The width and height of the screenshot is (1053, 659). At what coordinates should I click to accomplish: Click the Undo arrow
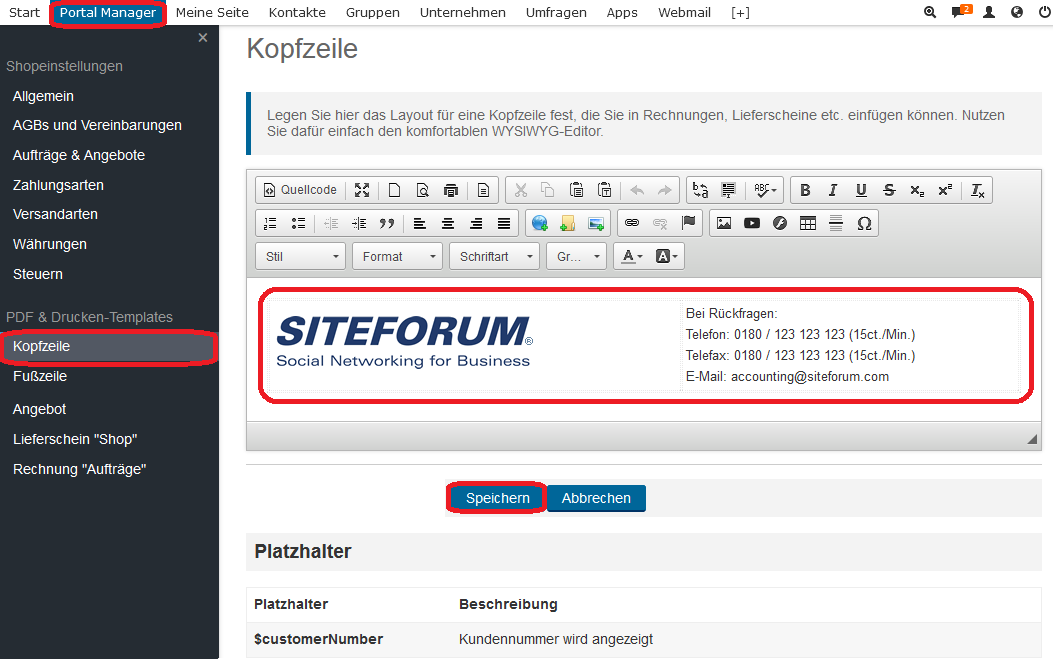pyautogui.click(x=637, y=190)
